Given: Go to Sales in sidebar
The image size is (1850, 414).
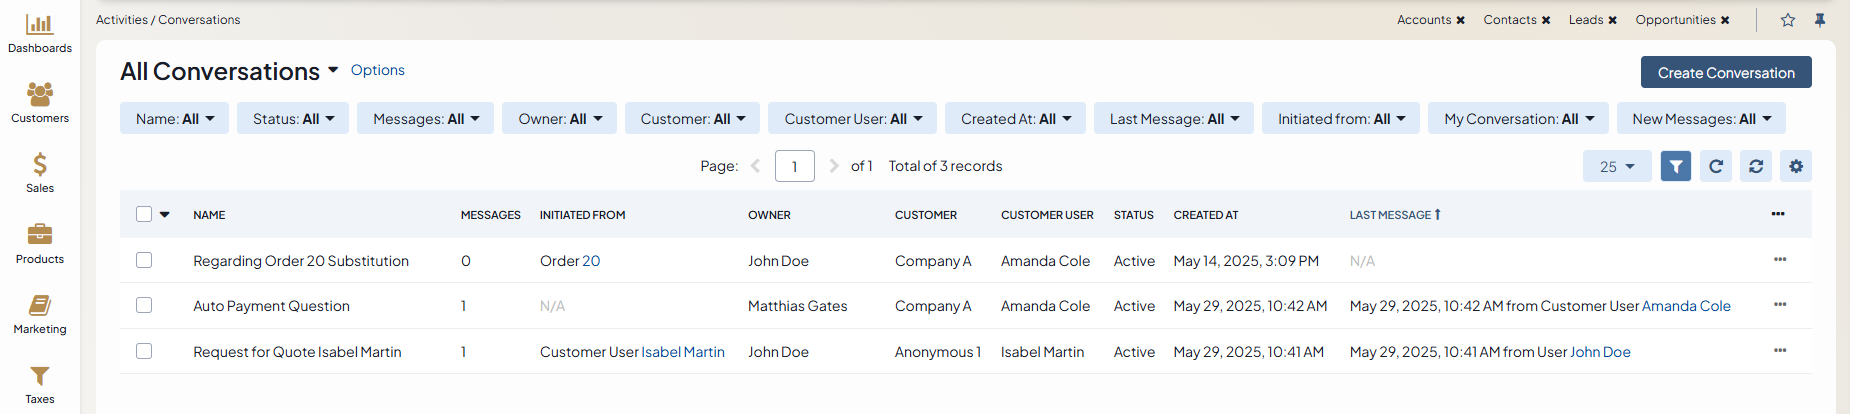Looking at the screenshot, I should click(x=40, y=173).
